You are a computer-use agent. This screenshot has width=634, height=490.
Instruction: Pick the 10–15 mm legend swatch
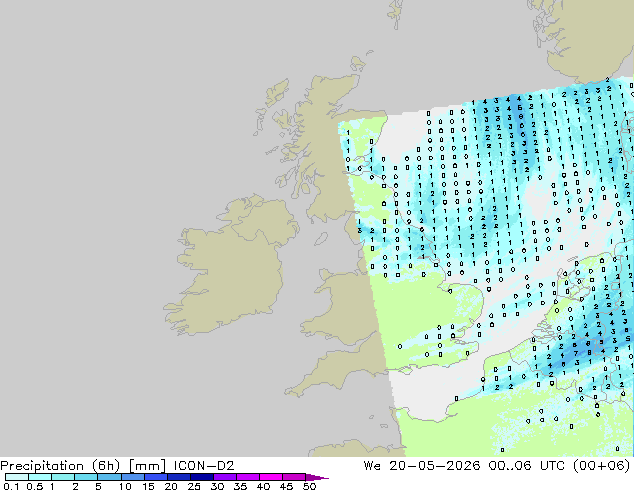pos(132,477)
